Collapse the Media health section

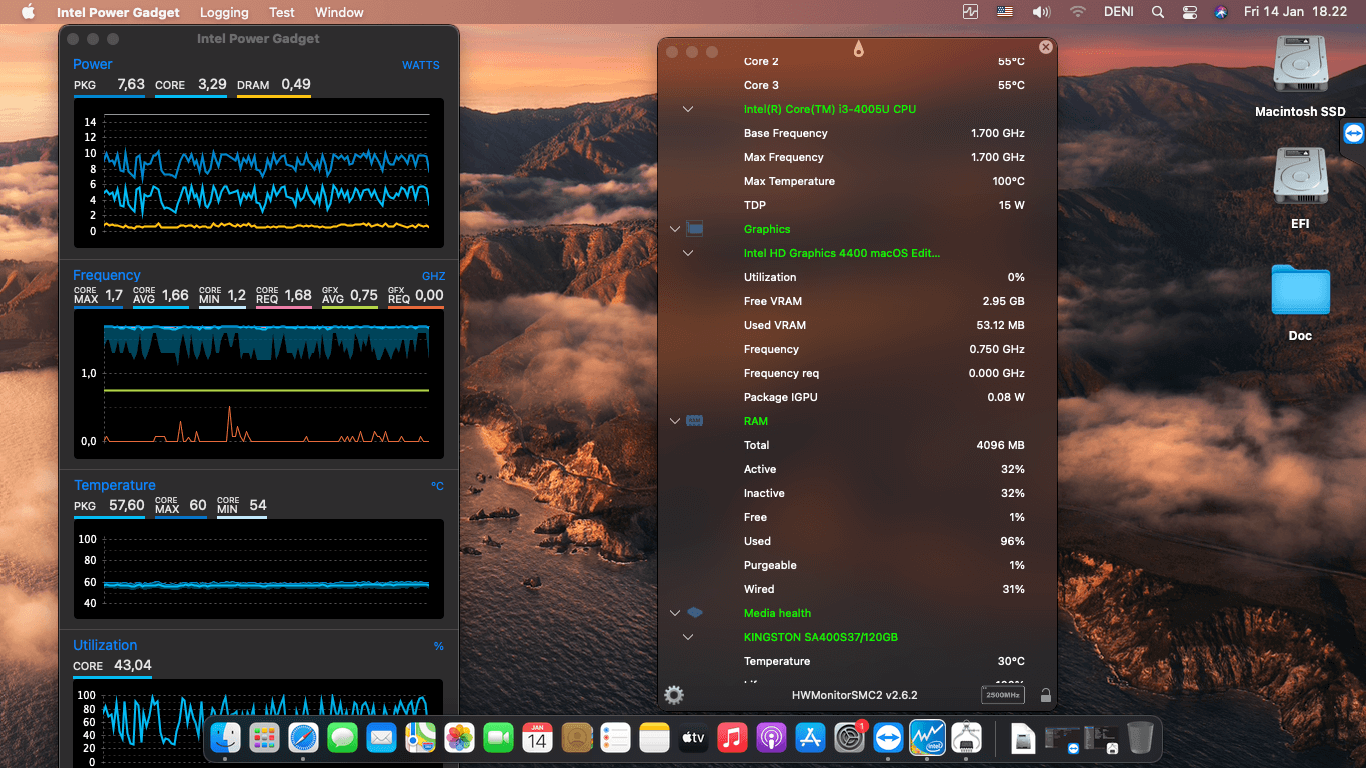tap(675, 613)
